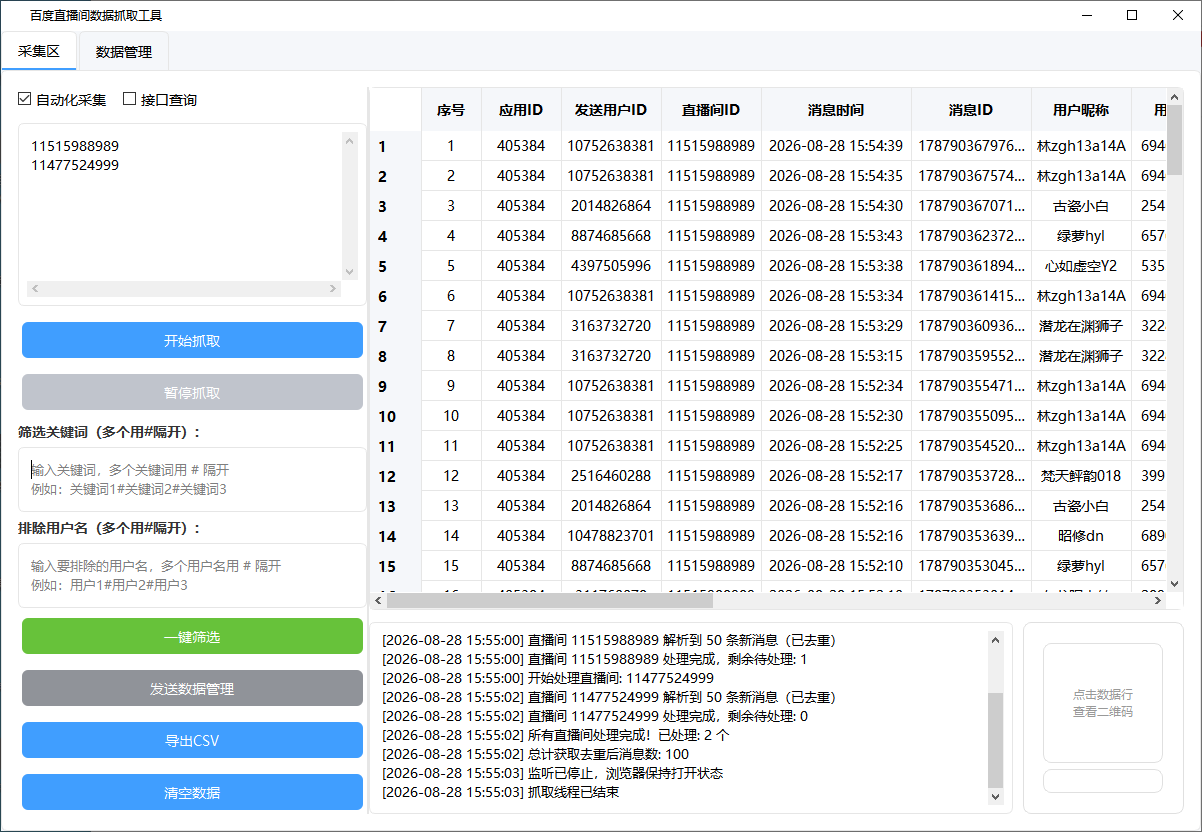
Task: Click the 消息时间 column header
Action: click(836, 110)
